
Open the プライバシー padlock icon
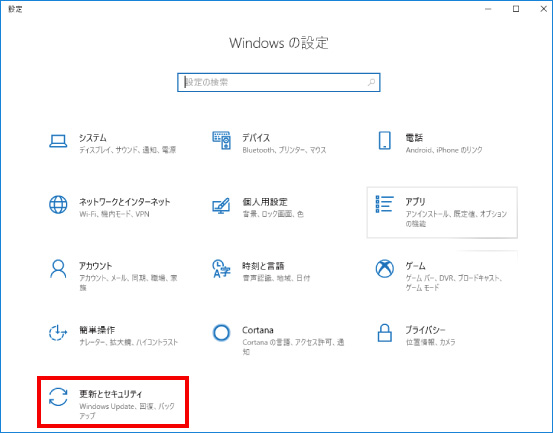tap(384, 333)
